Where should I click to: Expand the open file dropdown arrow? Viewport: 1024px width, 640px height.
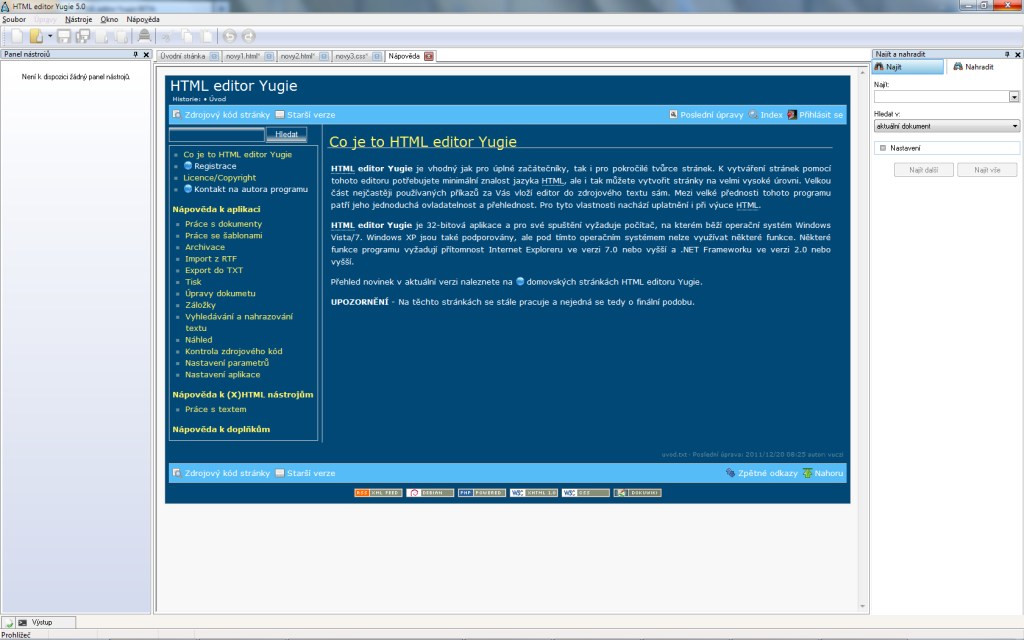pyautogui.click(x=50, y=37)
